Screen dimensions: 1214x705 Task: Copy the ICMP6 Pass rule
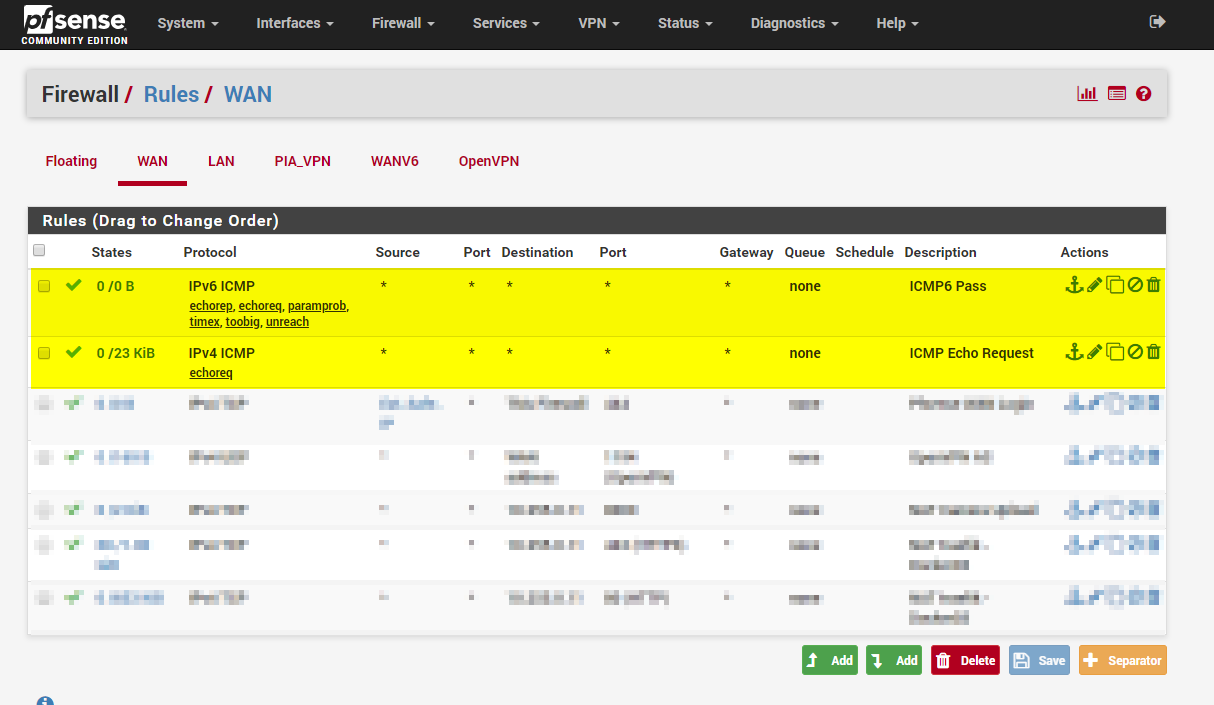(x=1115, y=286)
